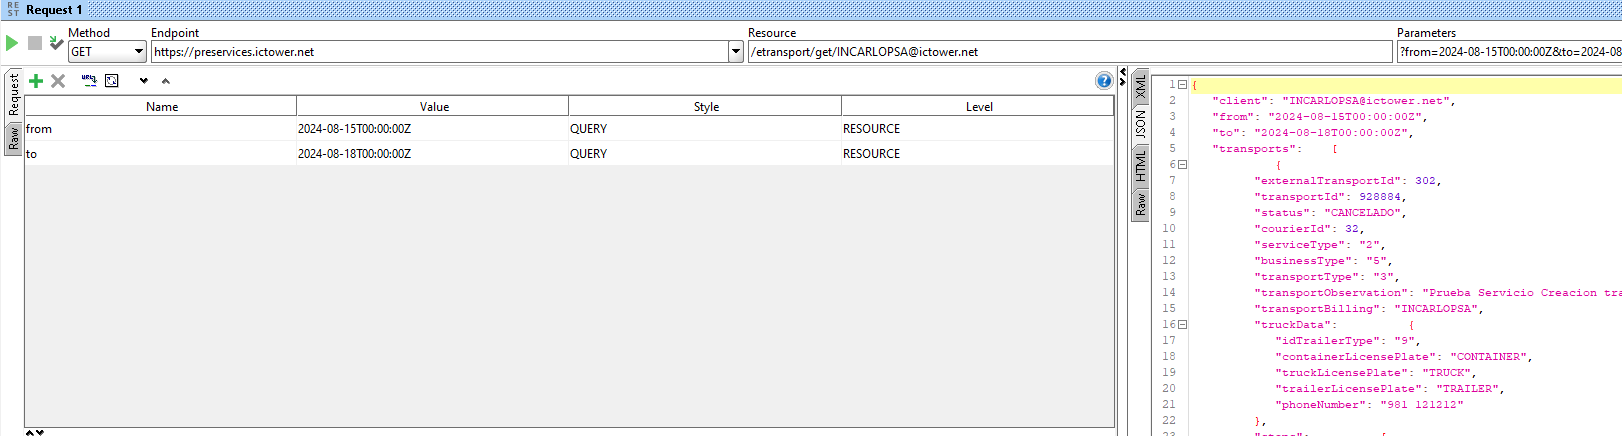Screen dimensions: 1622x436
Task: Sort by the Name column header
Action: point(161,106)
